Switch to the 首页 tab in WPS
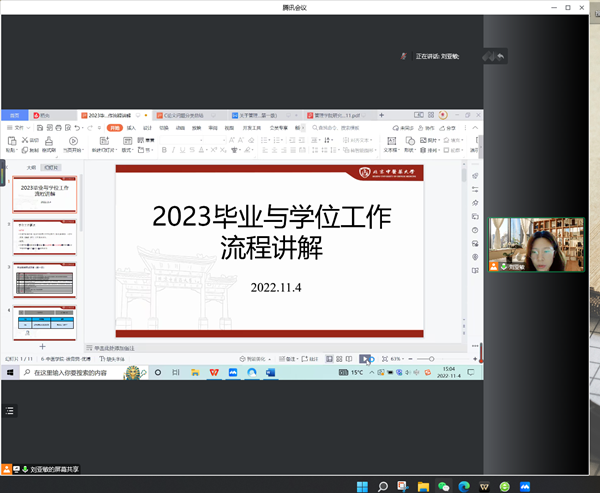Viewport: 600px width, 493px height. pyautogui.click(x=14, y=116)
